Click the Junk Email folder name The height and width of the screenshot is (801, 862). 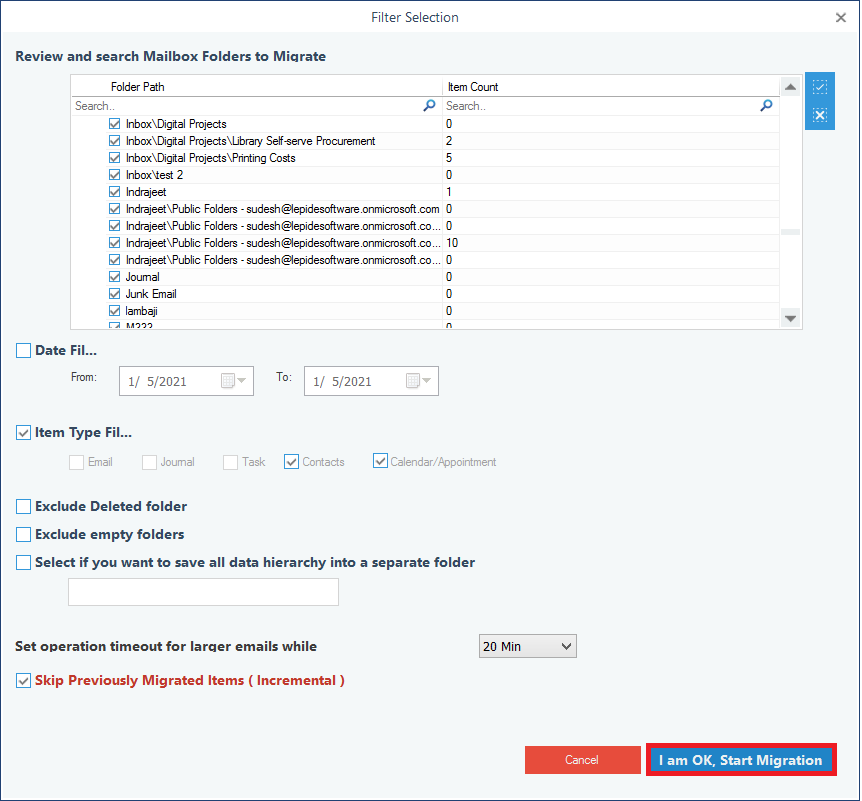[151, 294]
